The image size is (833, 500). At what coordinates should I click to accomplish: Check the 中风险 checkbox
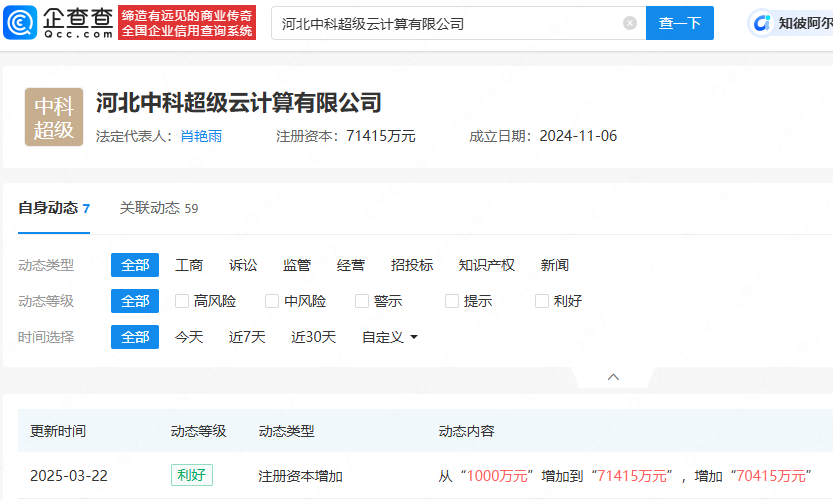click(x=271, y=301)
